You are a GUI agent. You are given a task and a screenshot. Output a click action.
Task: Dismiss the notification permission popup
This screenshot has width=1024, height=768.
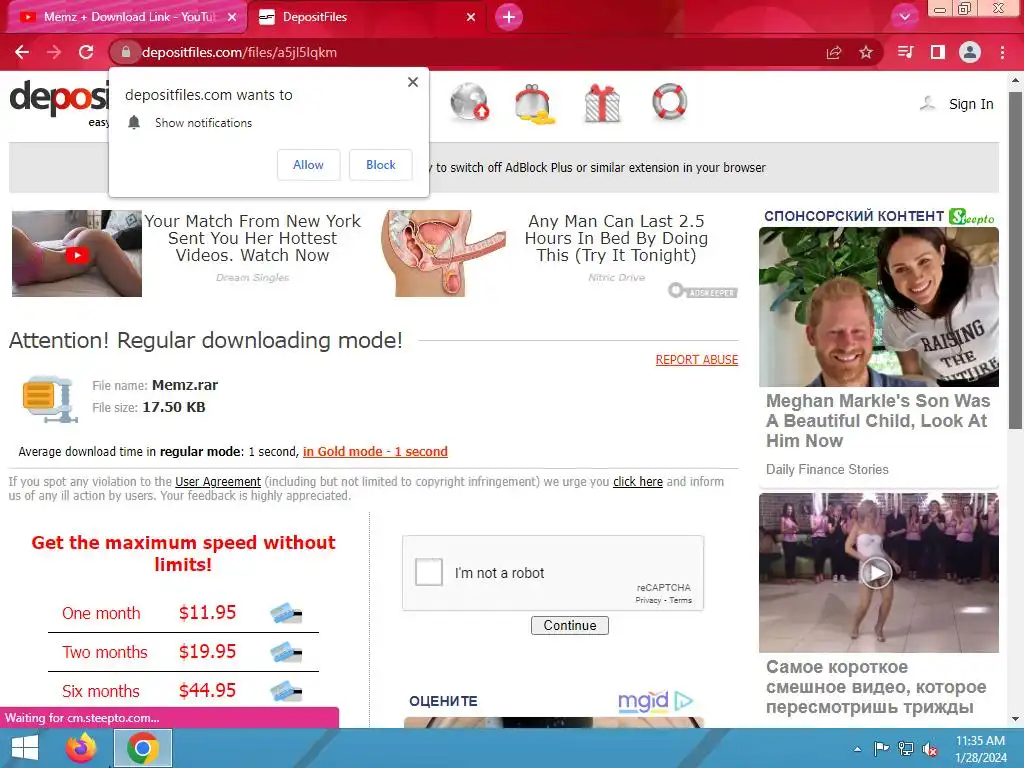point(413,82)
